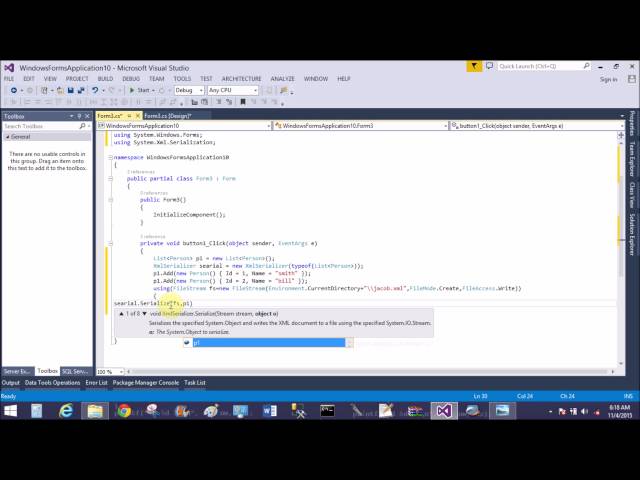
Task: Open the BUILD menu
Action: click(105, 79)
